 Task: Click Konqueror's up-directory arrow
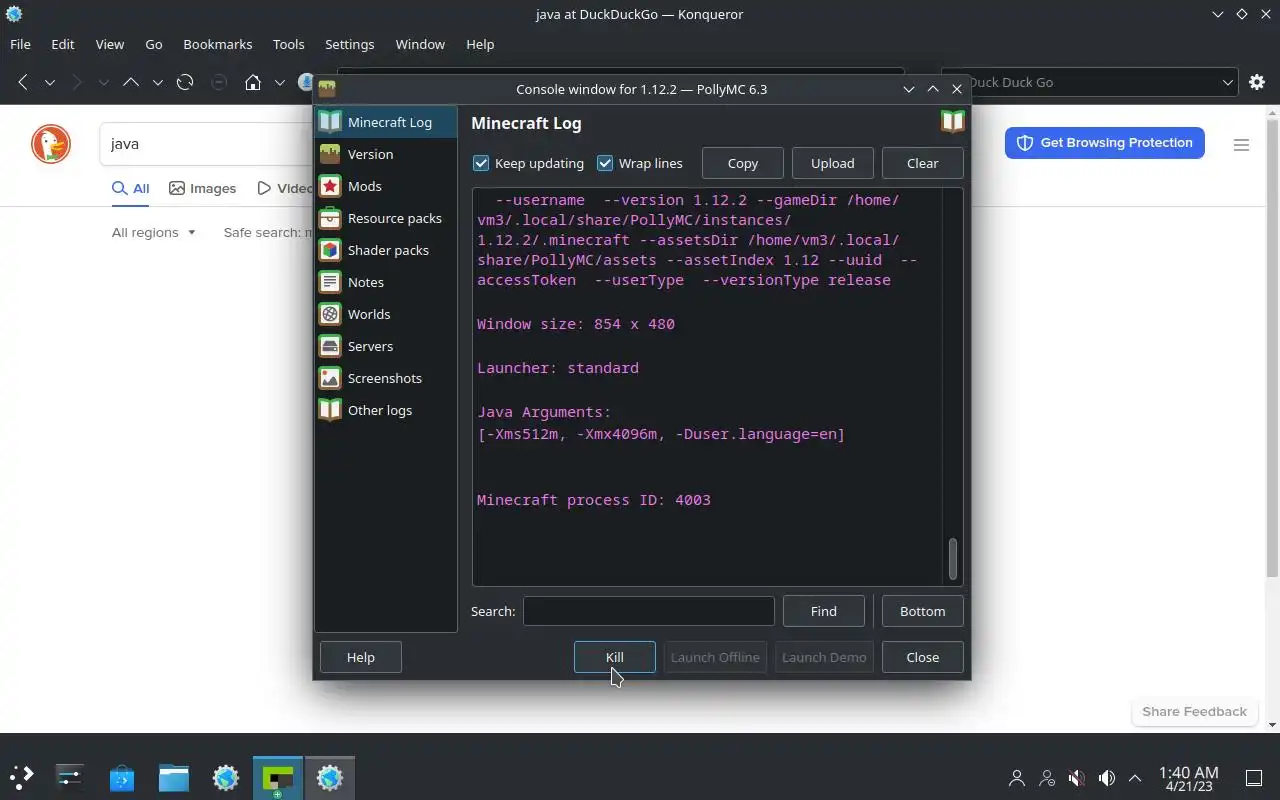tap(131, 82)
